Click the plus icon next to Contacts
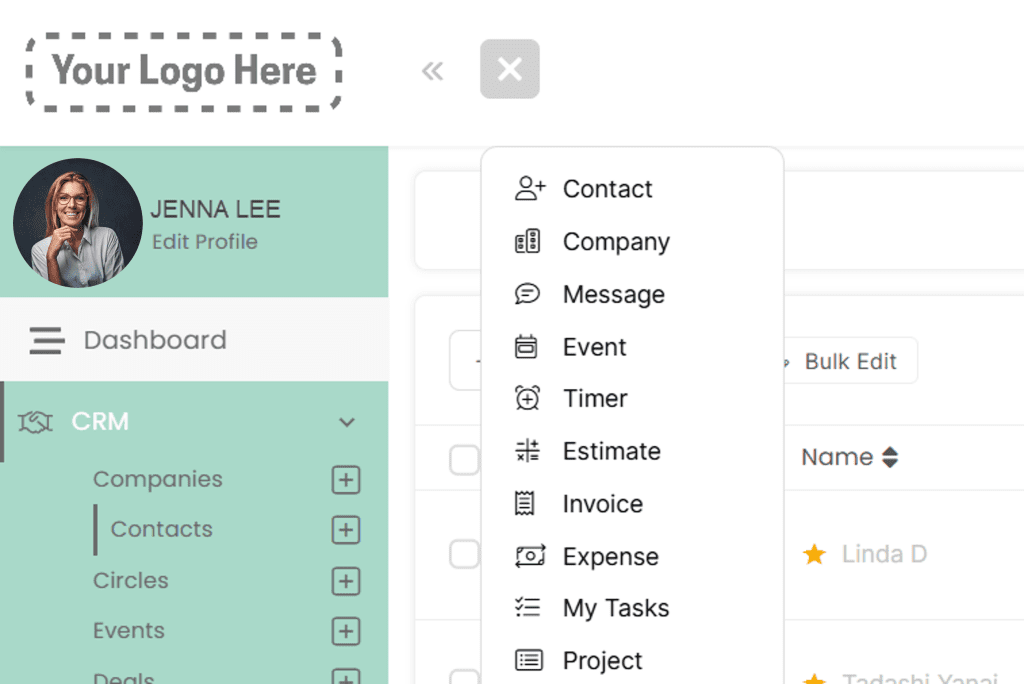Screen dimensions: 1024x684 345,530
